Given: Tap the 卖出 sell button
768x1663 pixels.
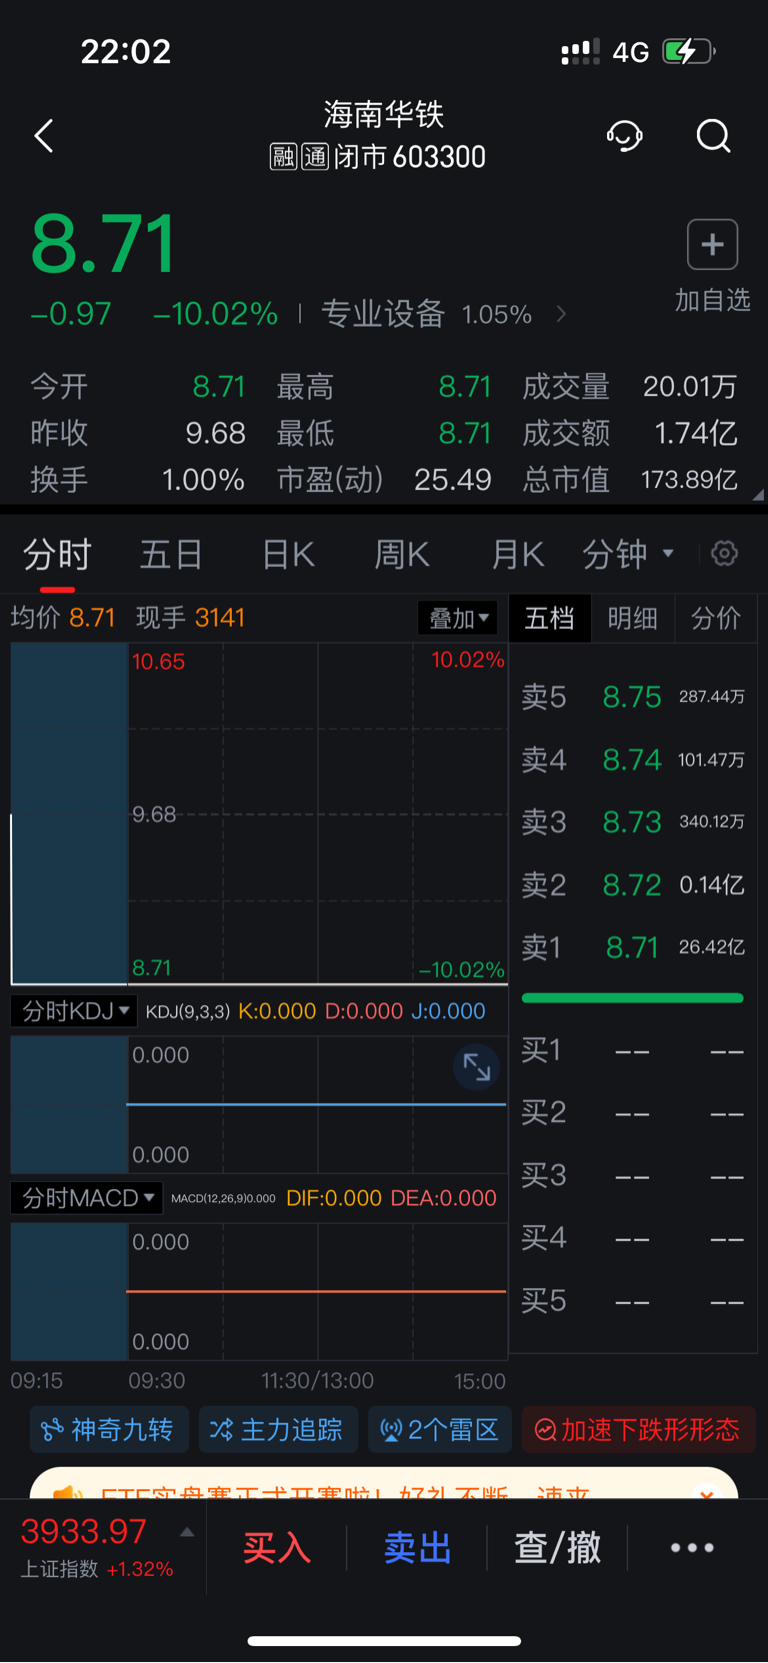Looking at the screenshot, I should pyautogui.click(x=417, y=1547).
